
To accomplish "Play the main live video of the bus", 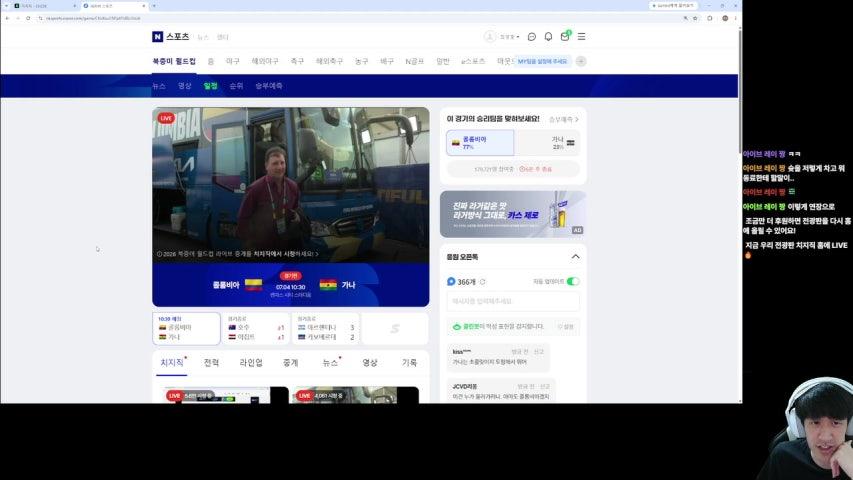I will (290, 185).
